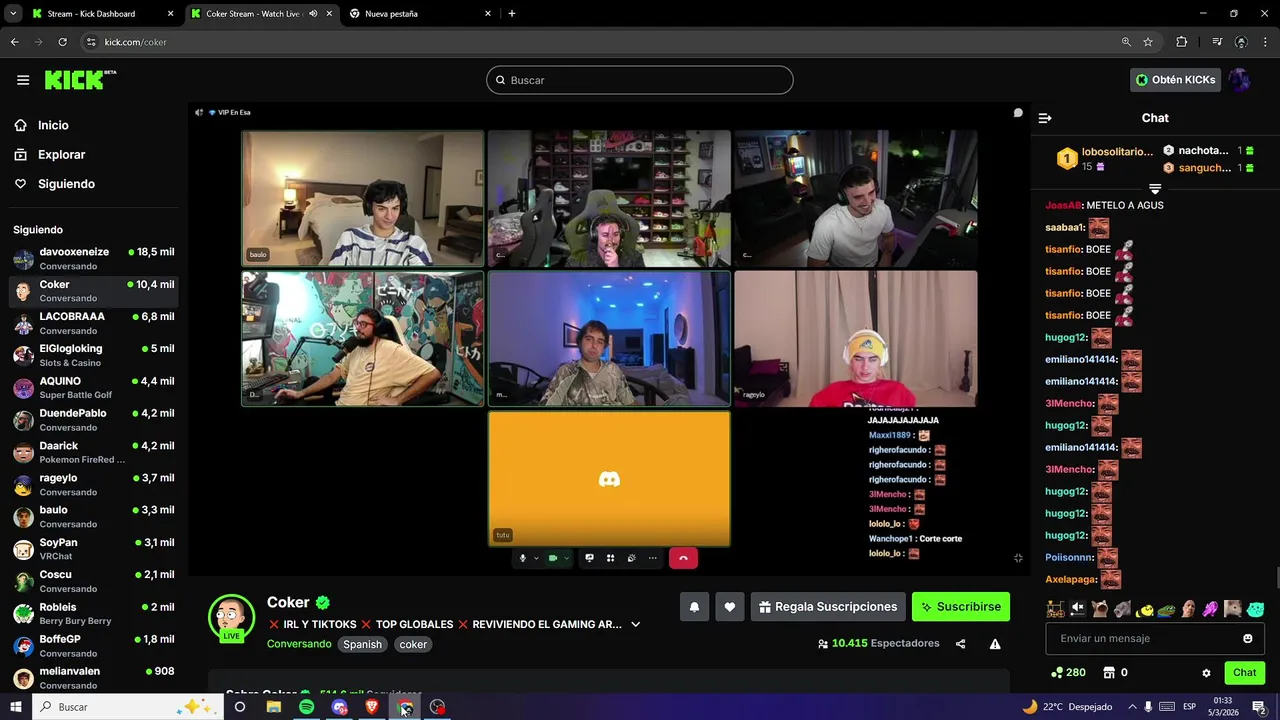This screenshot has height=720, width=1280.
Task: Toggle camera in call controls
Action: tap(553, 558)
